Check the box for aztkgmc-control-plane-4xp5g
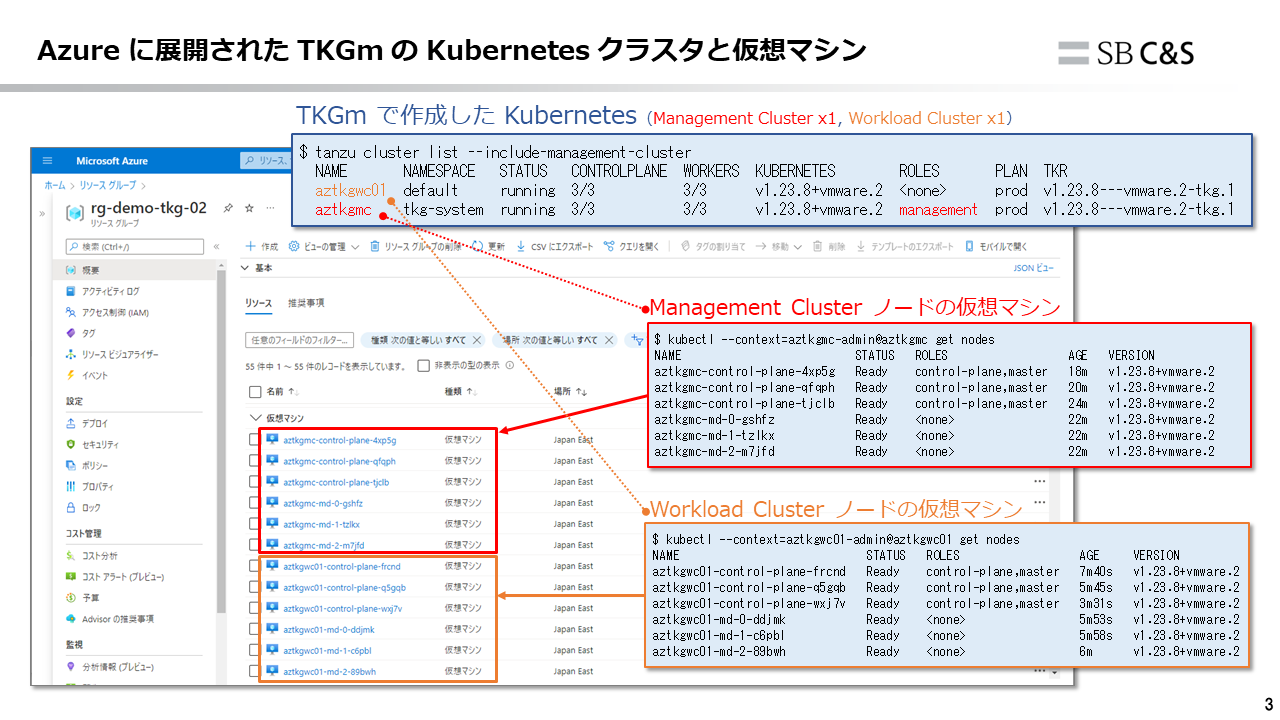The width and height of the screenshot is (1280, 720). pos(255,440)
